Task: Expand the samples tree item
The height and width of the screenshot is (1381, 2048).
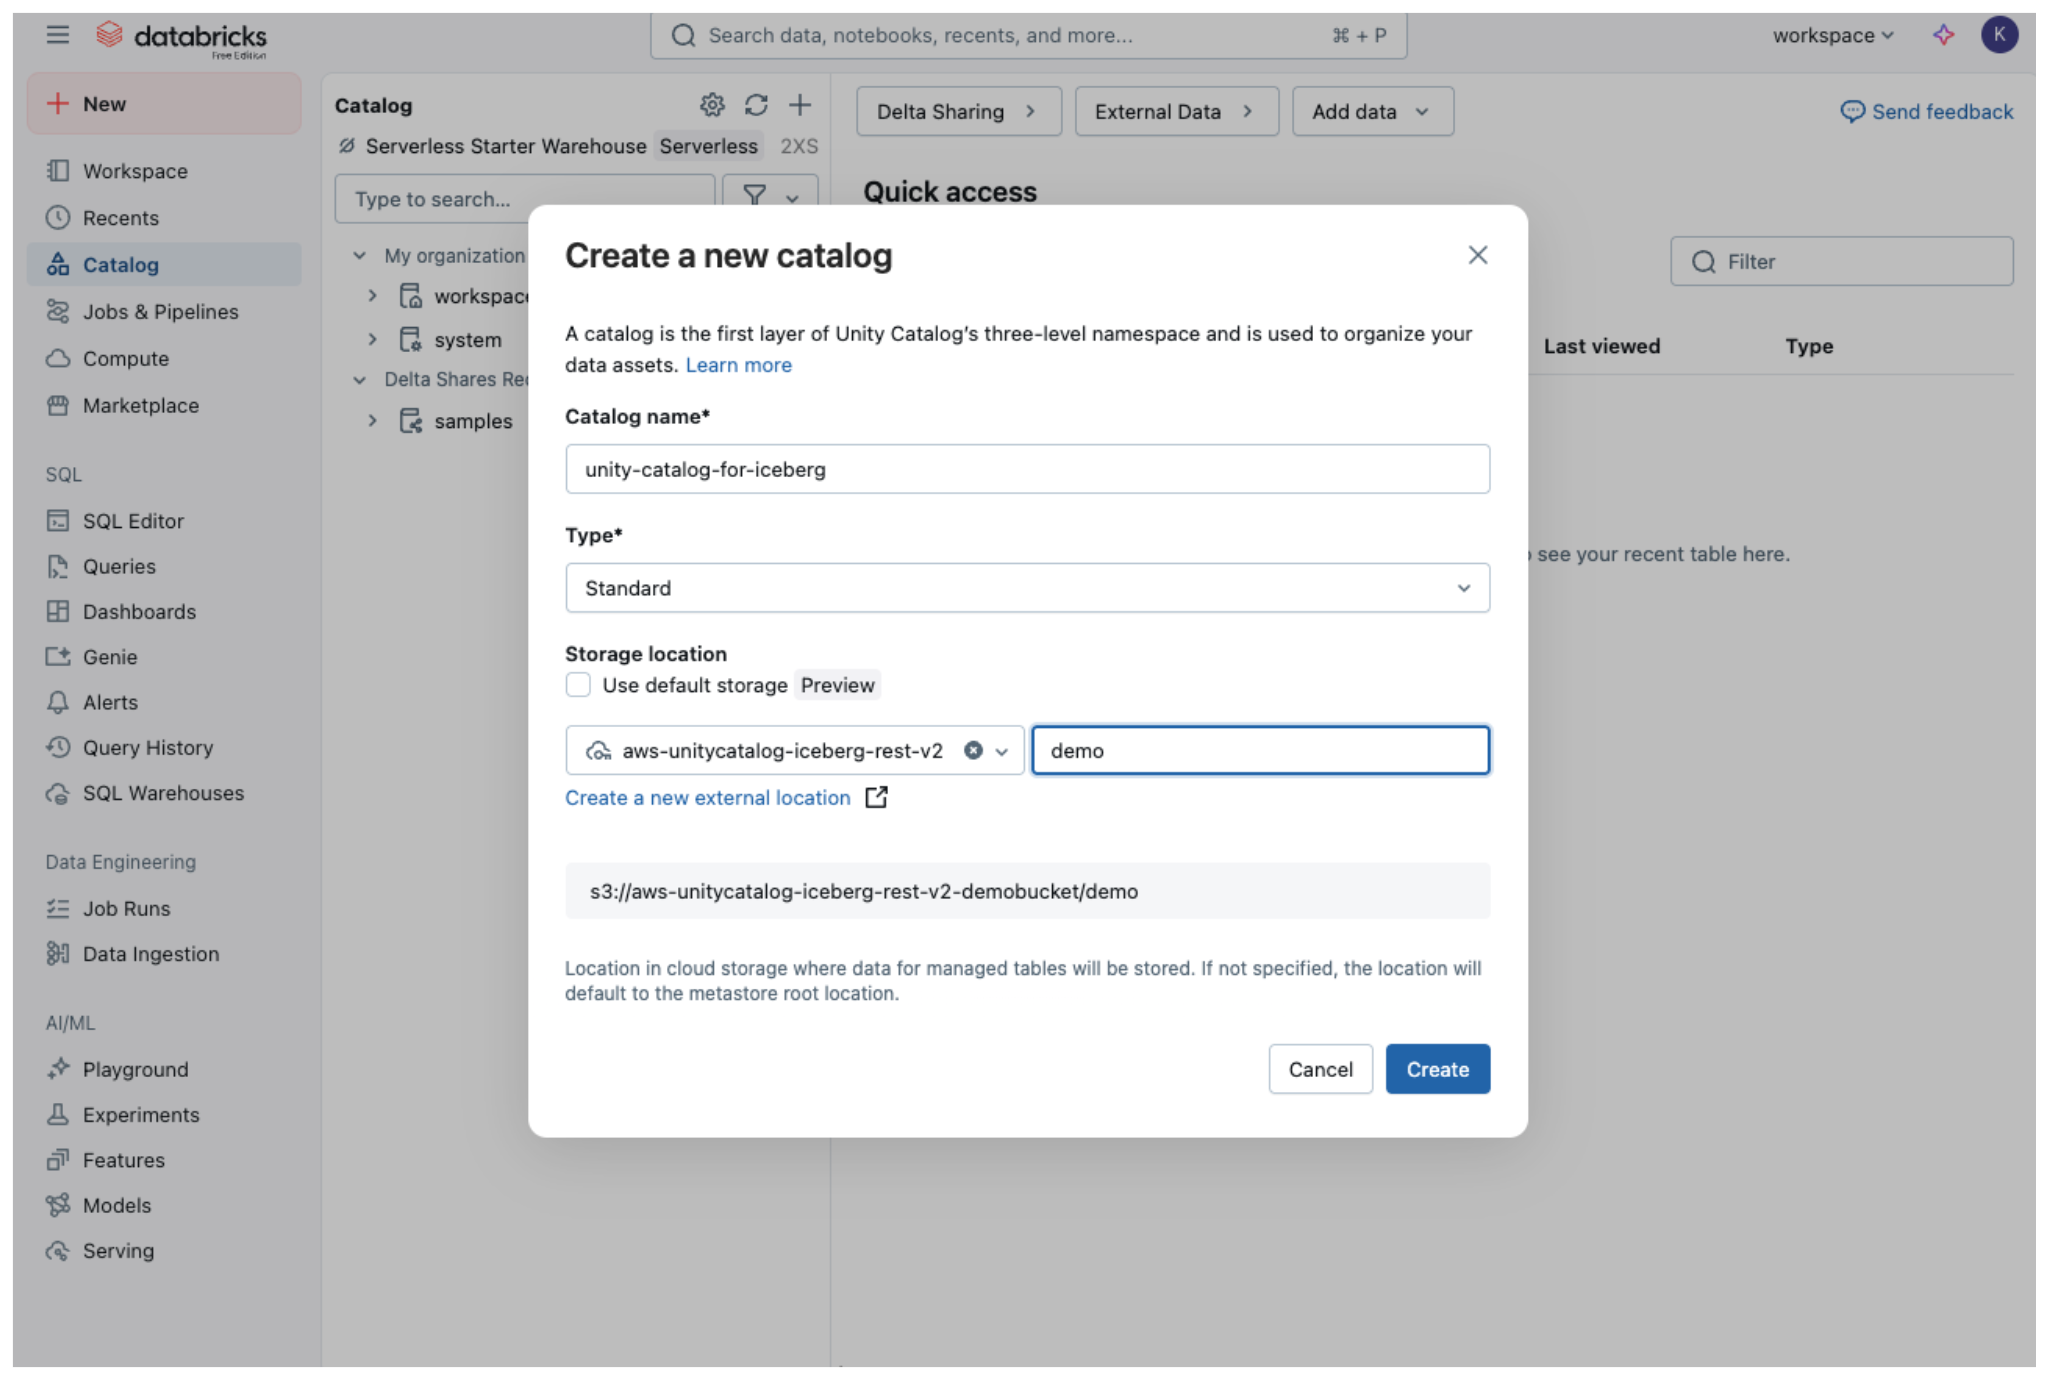Action: click(373, 420)
